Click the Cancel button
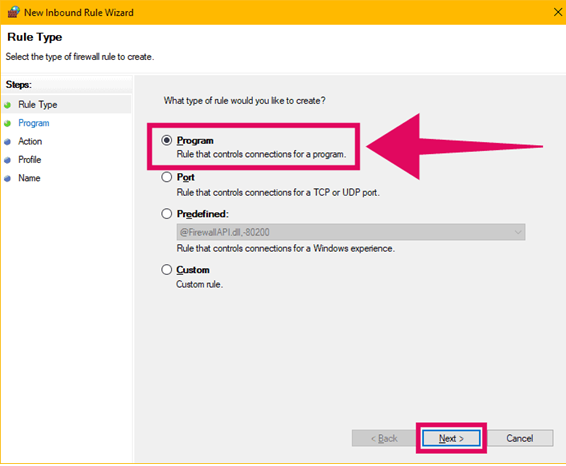 pos(520,438)
